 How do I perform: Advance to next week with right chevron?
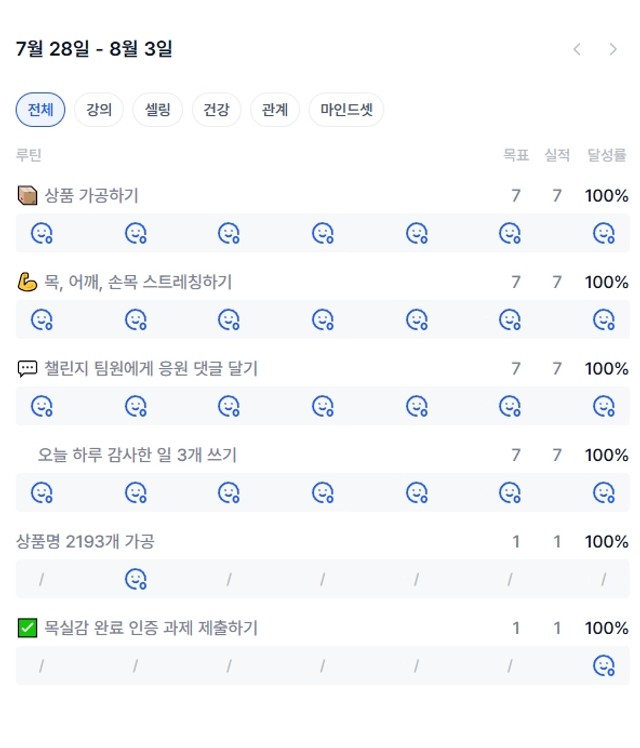[613, 49]
